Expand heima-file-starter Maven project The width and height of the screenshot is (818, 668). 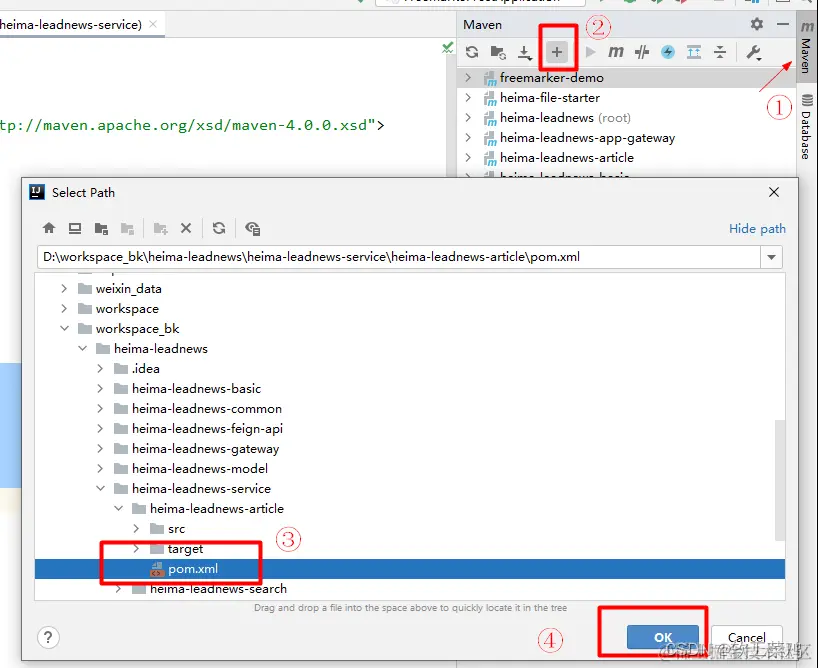[468, 98]
